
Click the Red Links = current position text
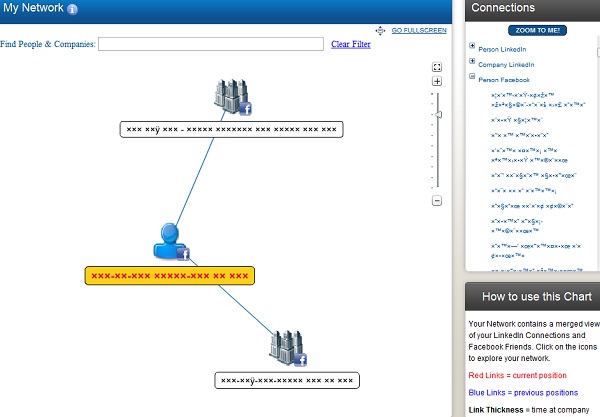pos(517,375)
